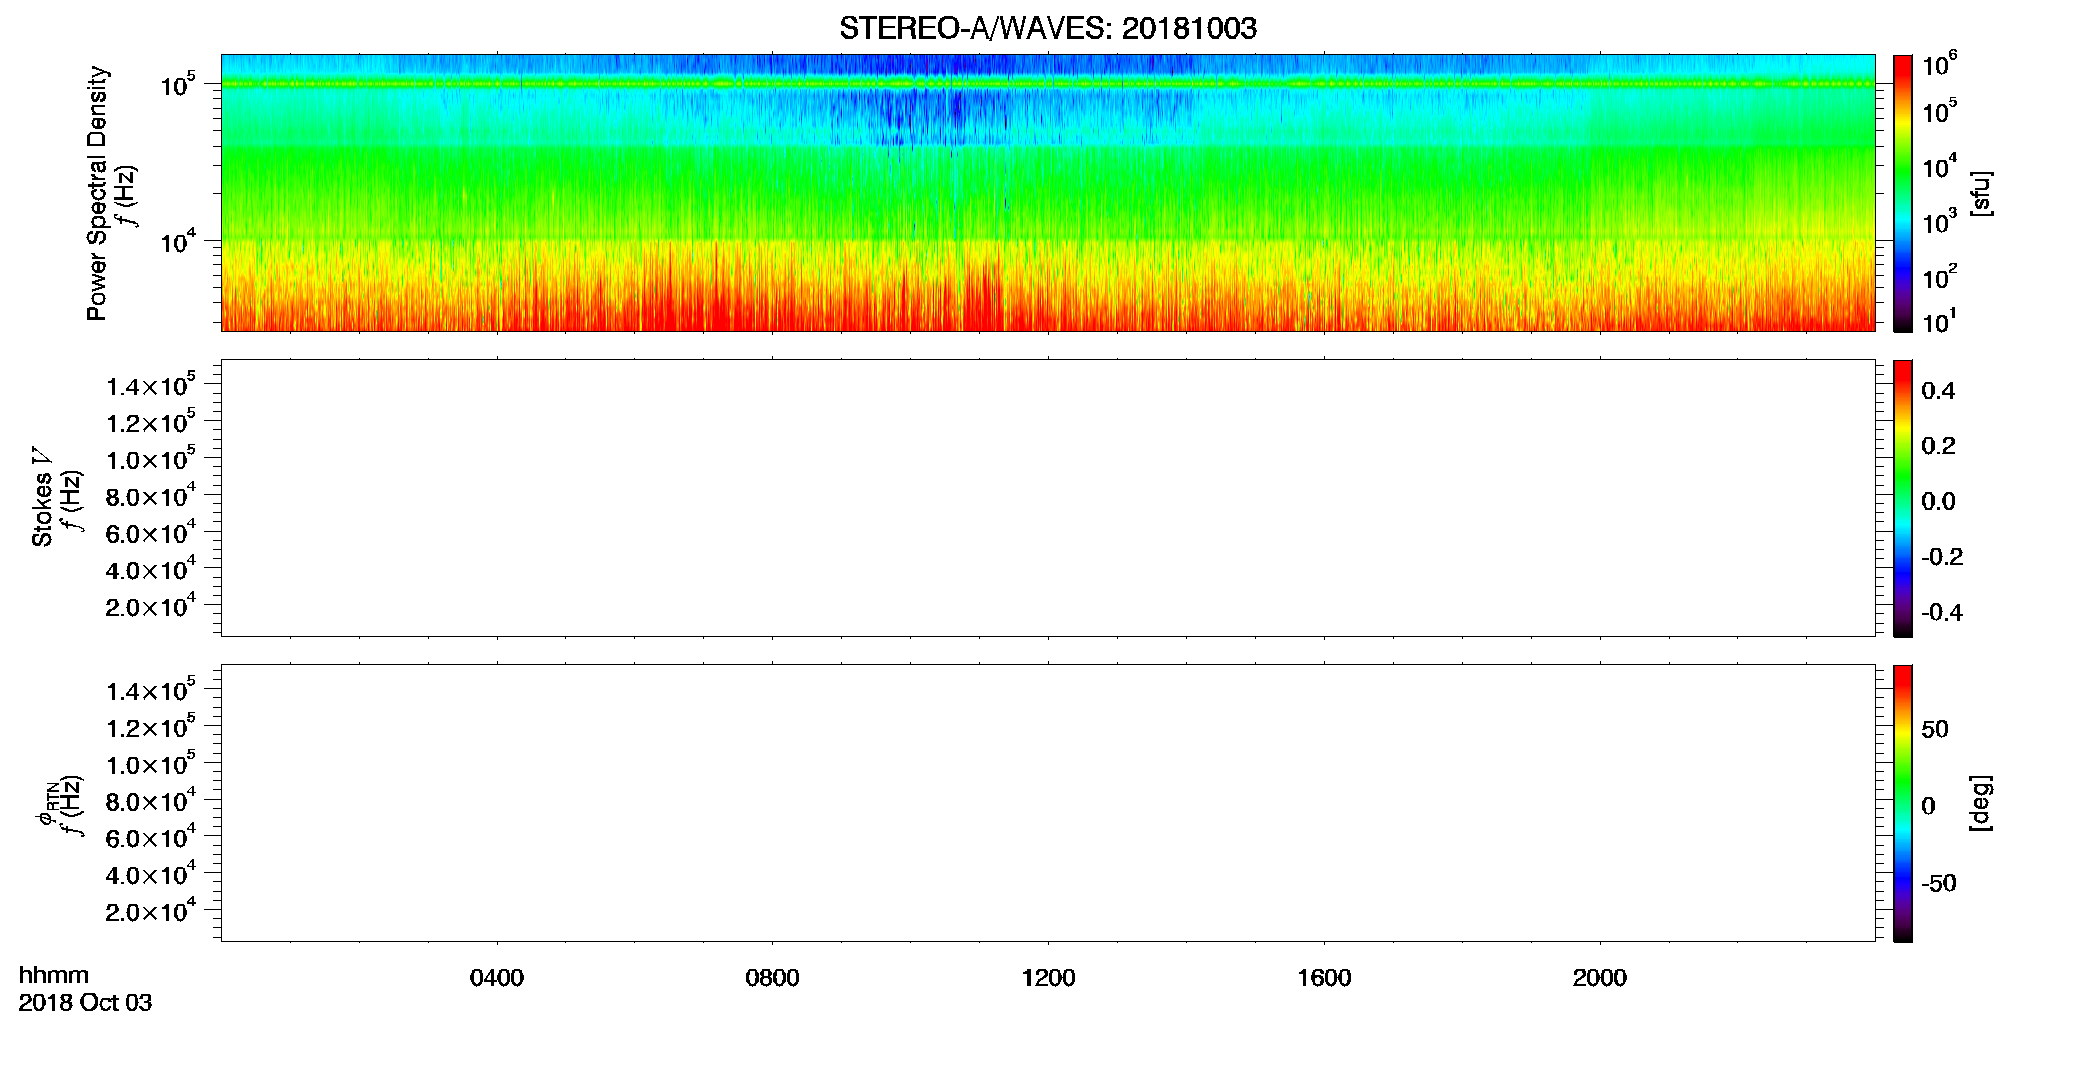This screenshot has height=1080, width=2096.
Task: Select the sfu color bar of top panel
Action: (1903, 193)
